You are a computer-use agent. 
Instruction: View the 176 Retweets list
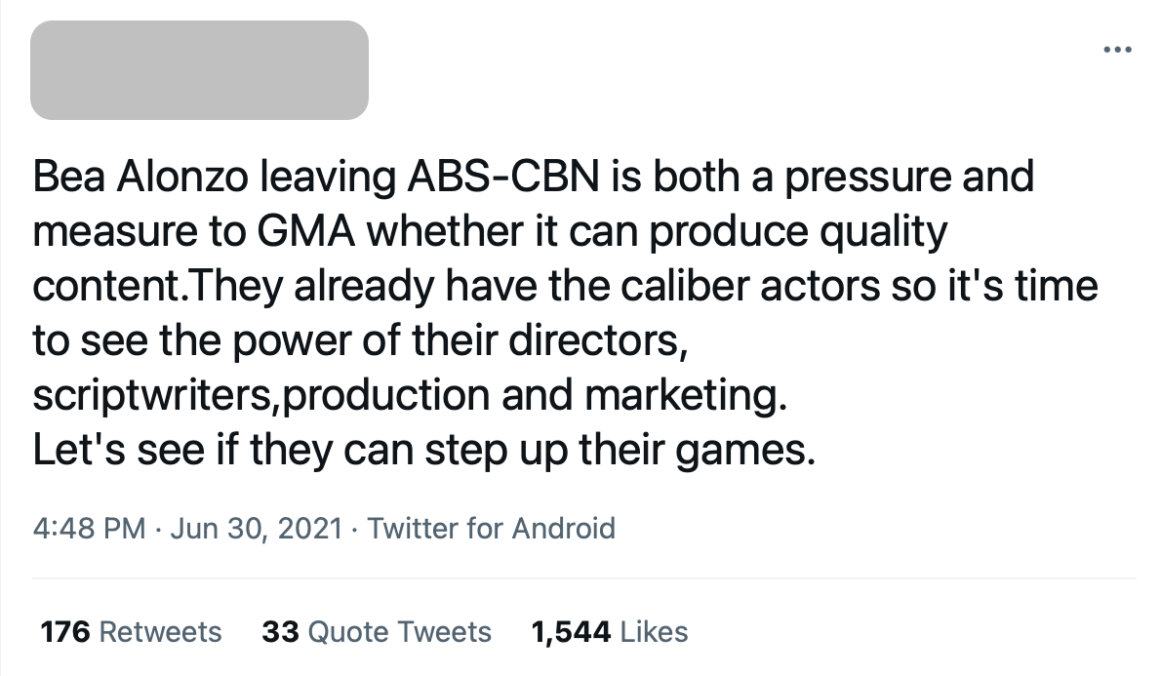[x=131, y=632]
